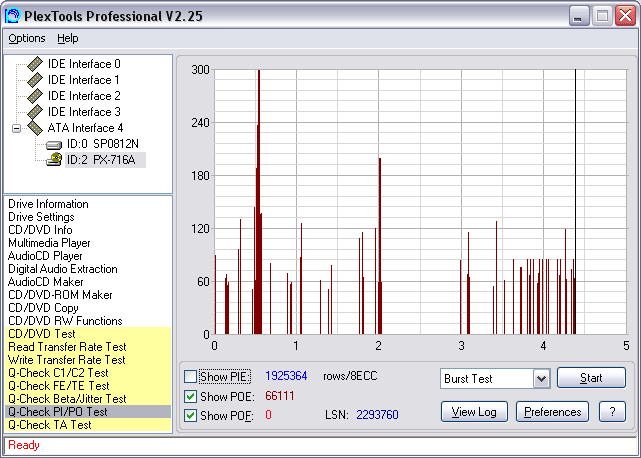Viewport: 641px width, 458px height.
Task: Minimize the PlexTools window
Action: coord(579,16)
